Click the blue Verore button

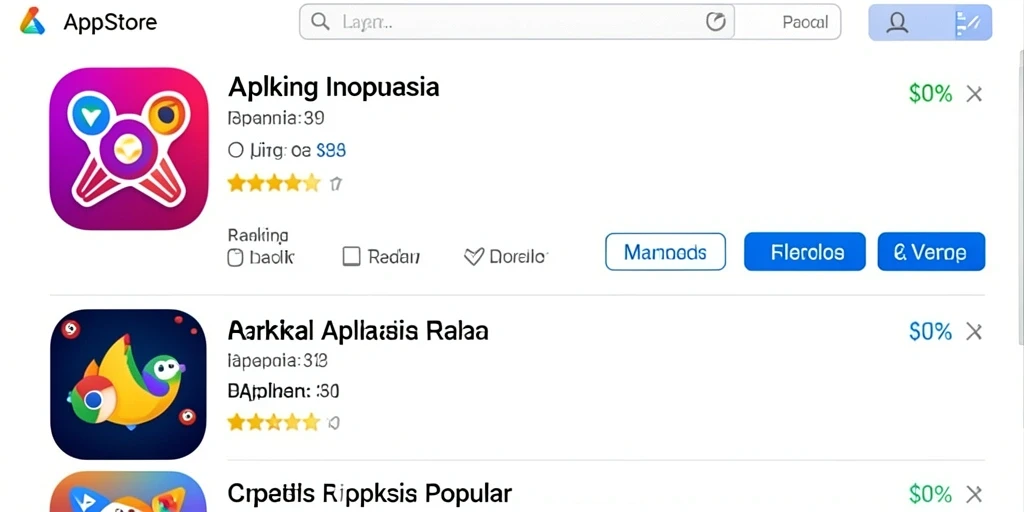(931, 251)
